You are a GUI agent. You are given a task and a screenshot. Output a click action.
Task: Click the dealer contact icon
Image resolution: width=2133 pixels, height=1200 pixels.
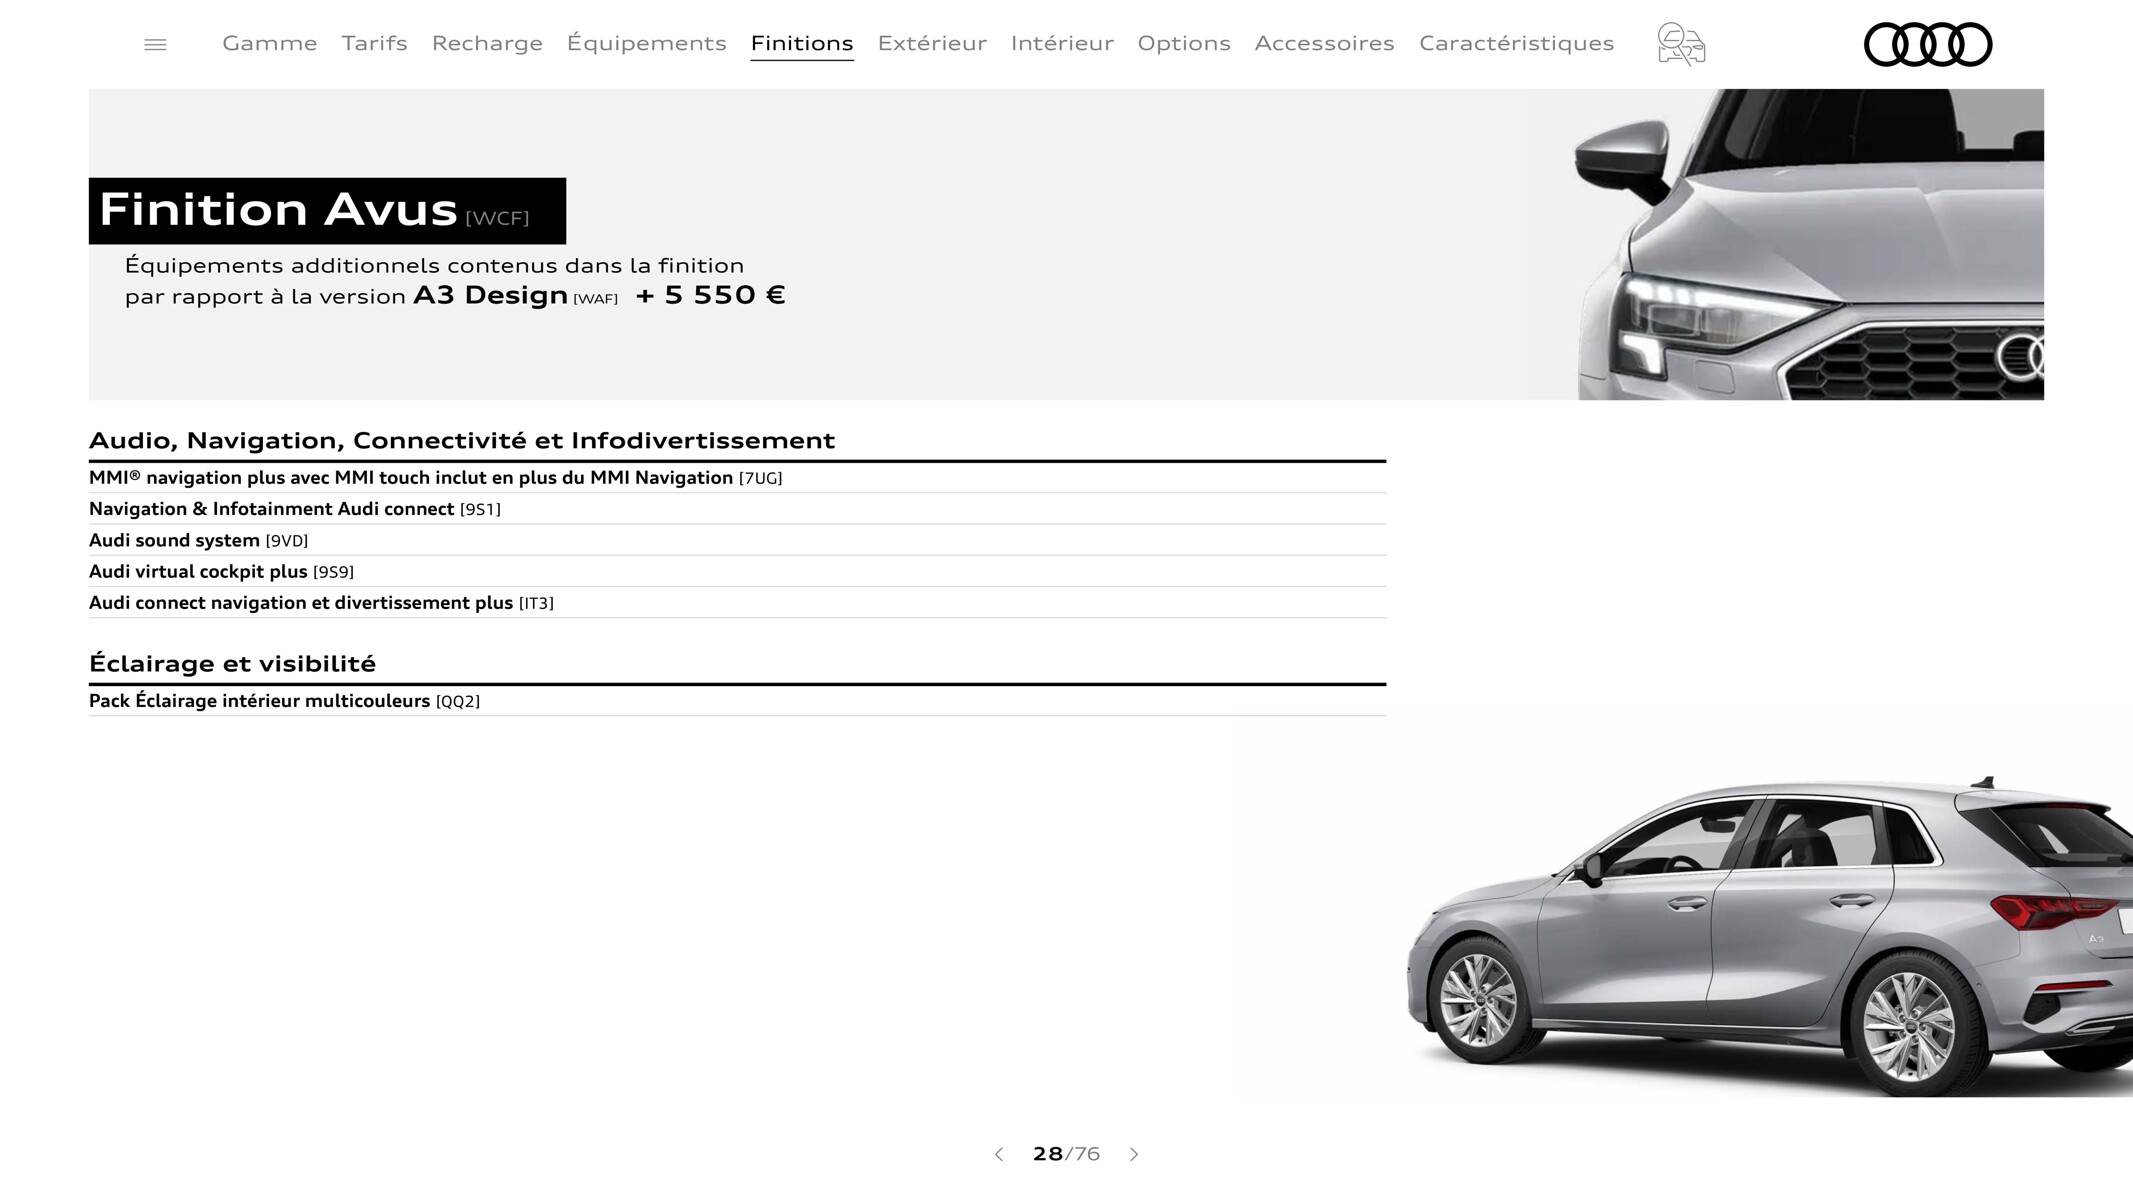1681,44
